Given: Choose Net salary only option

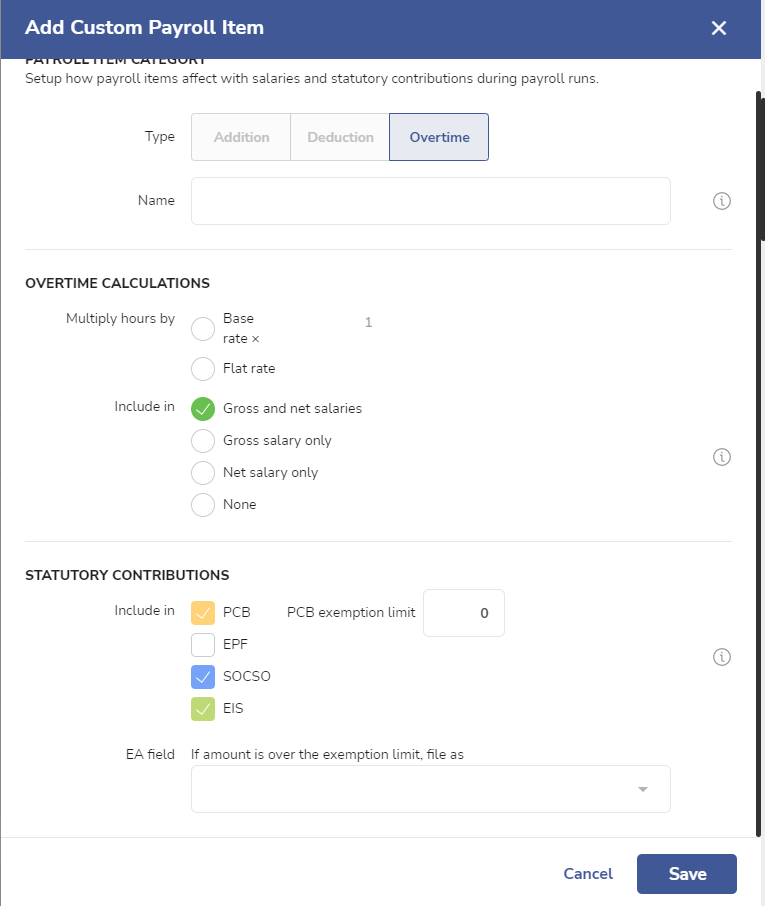Looking at the screenshot, I should pyautogui.click(x=203, y=473).
